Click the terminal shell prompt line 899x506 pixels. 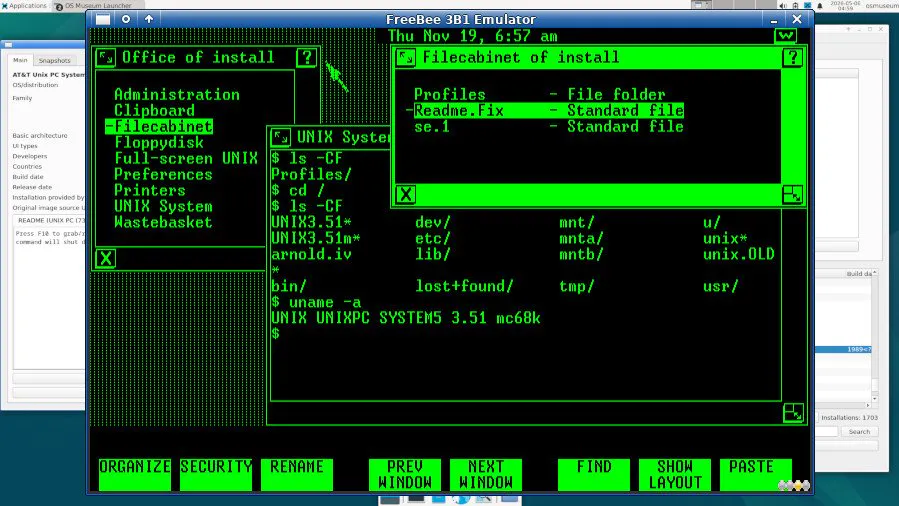pyautogui.click(x=276, y=334)
